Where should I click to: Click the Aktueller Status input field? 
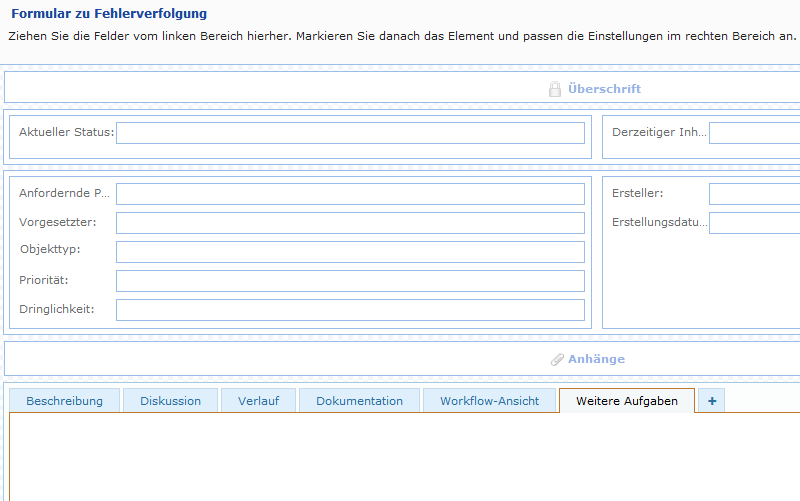tap(350, 133)
